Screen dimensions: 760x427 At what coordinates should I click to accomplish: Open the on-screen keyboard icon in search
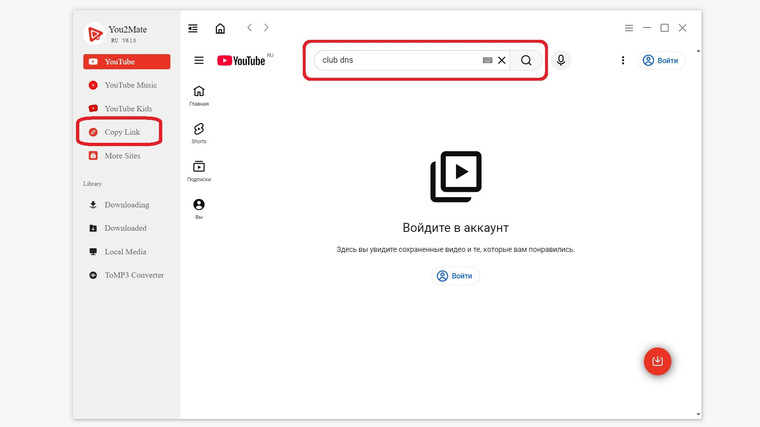488,60
